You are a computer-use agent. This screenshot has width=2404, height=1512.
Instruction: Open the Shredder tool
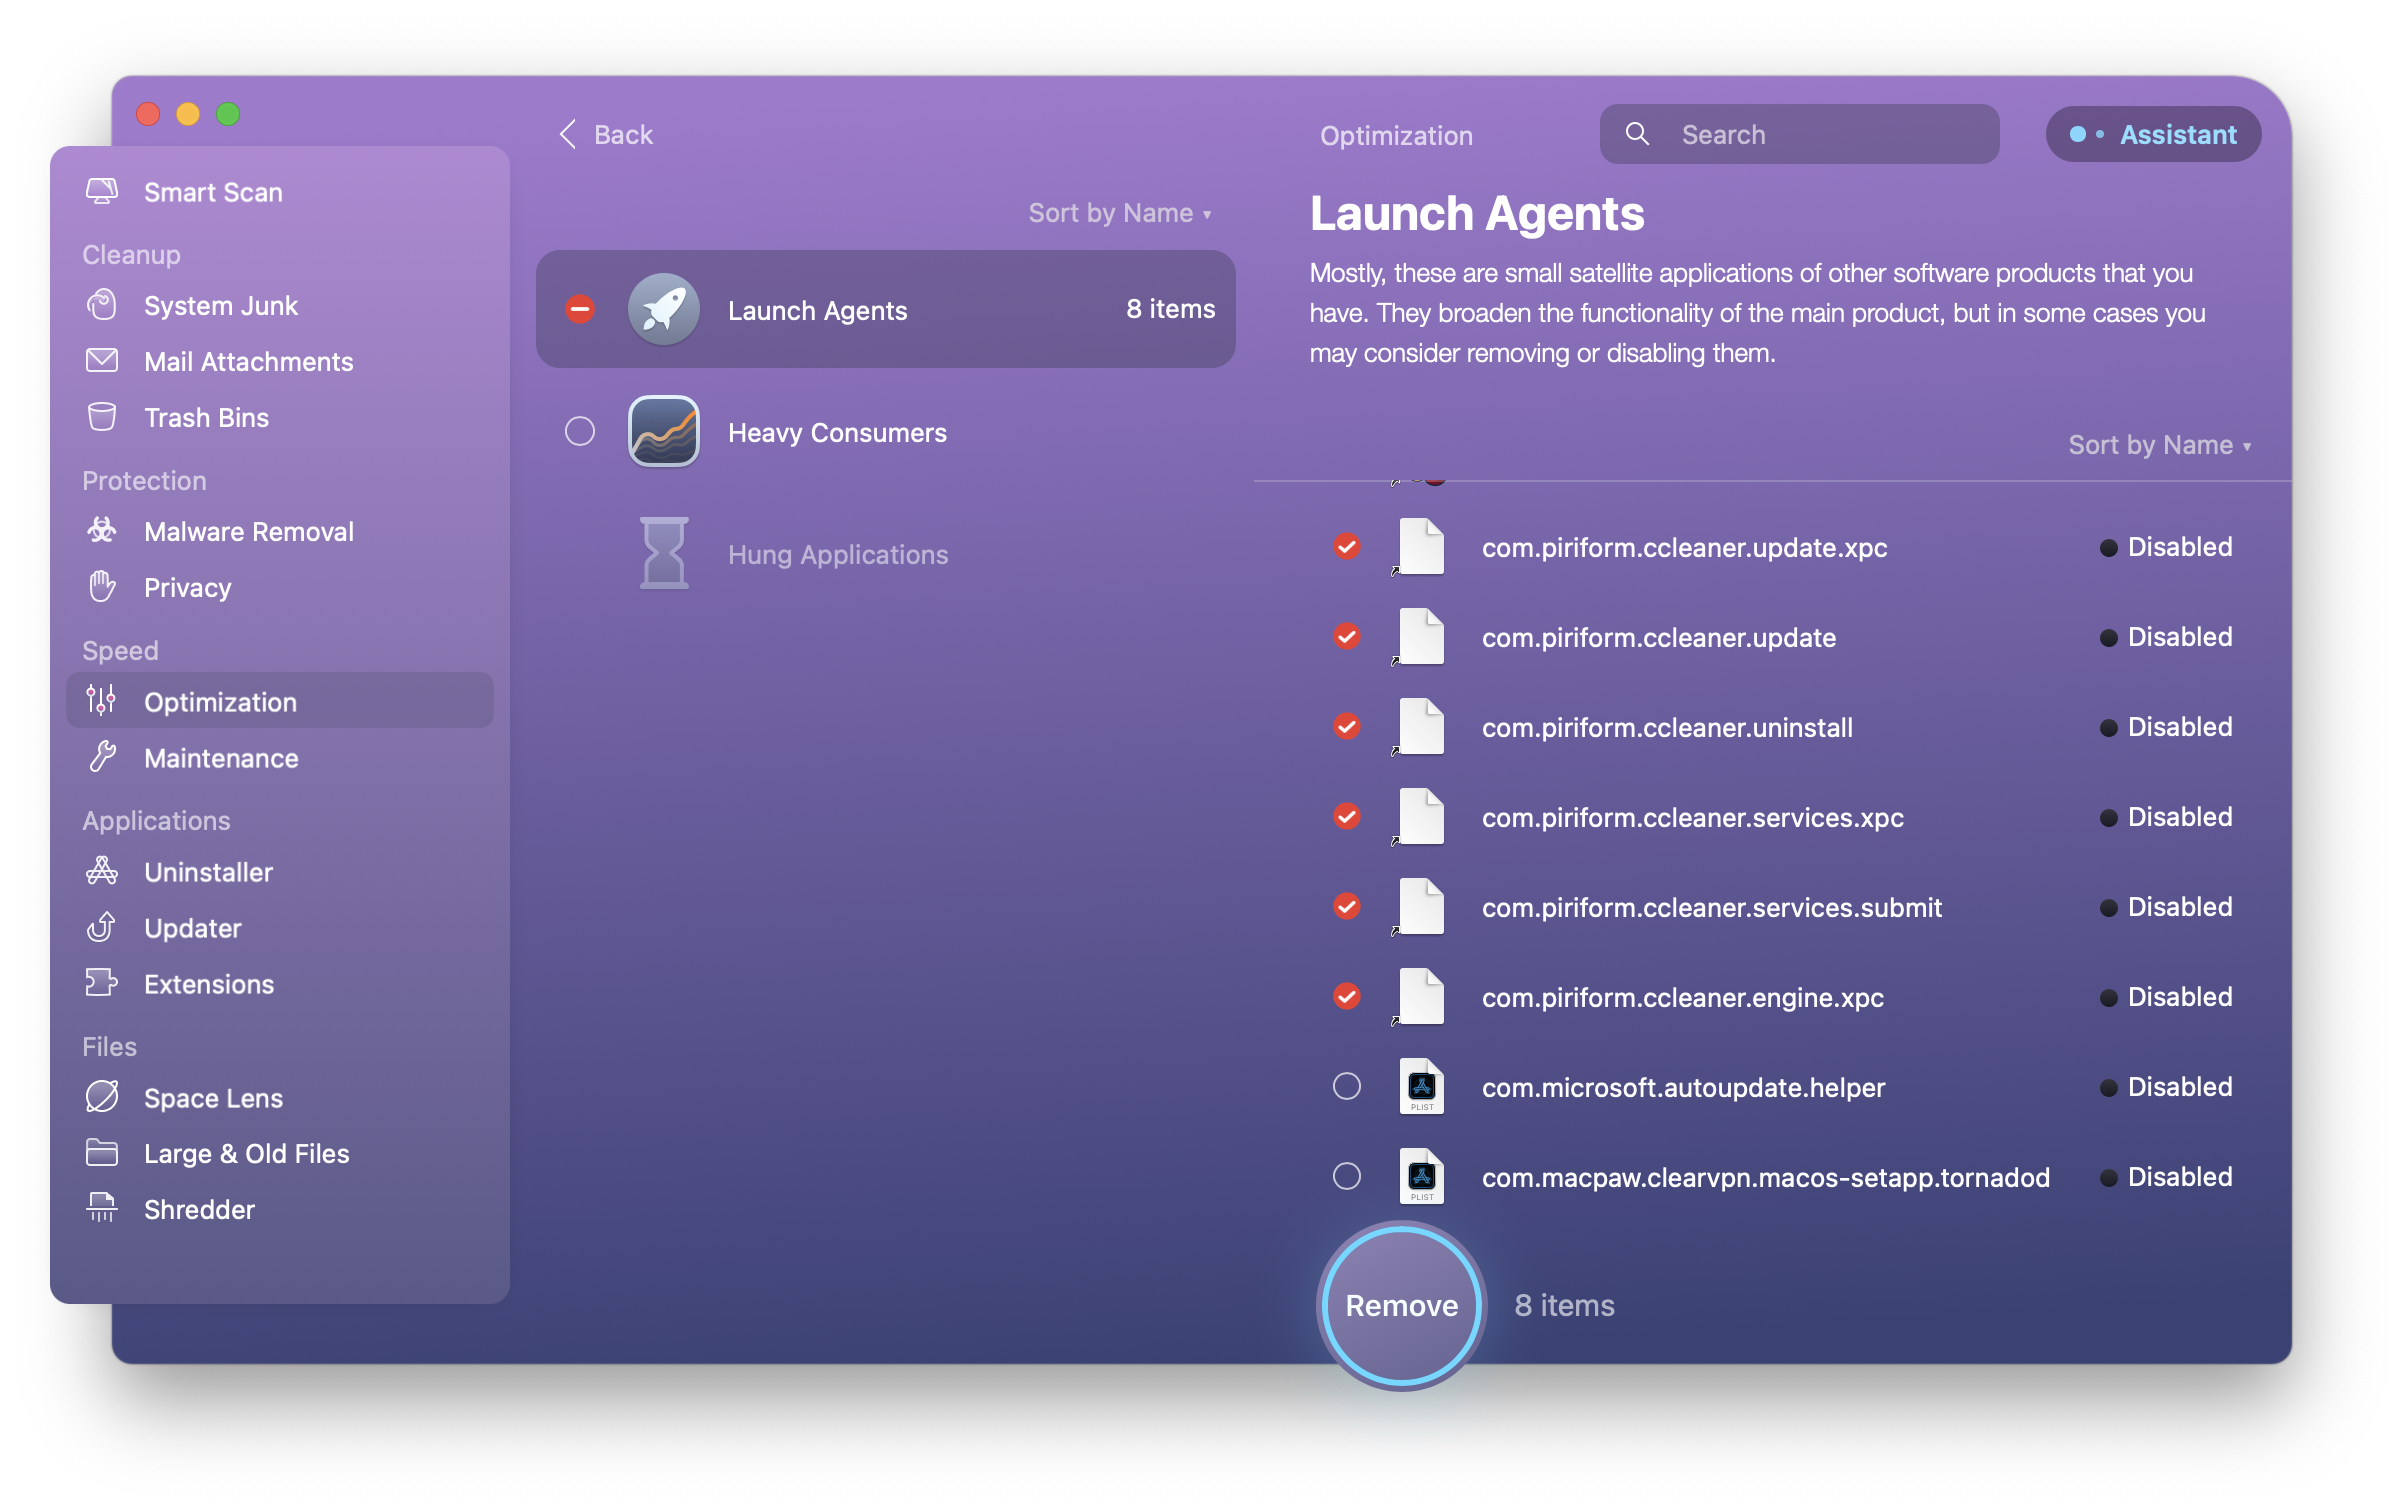click(199, 1209)
